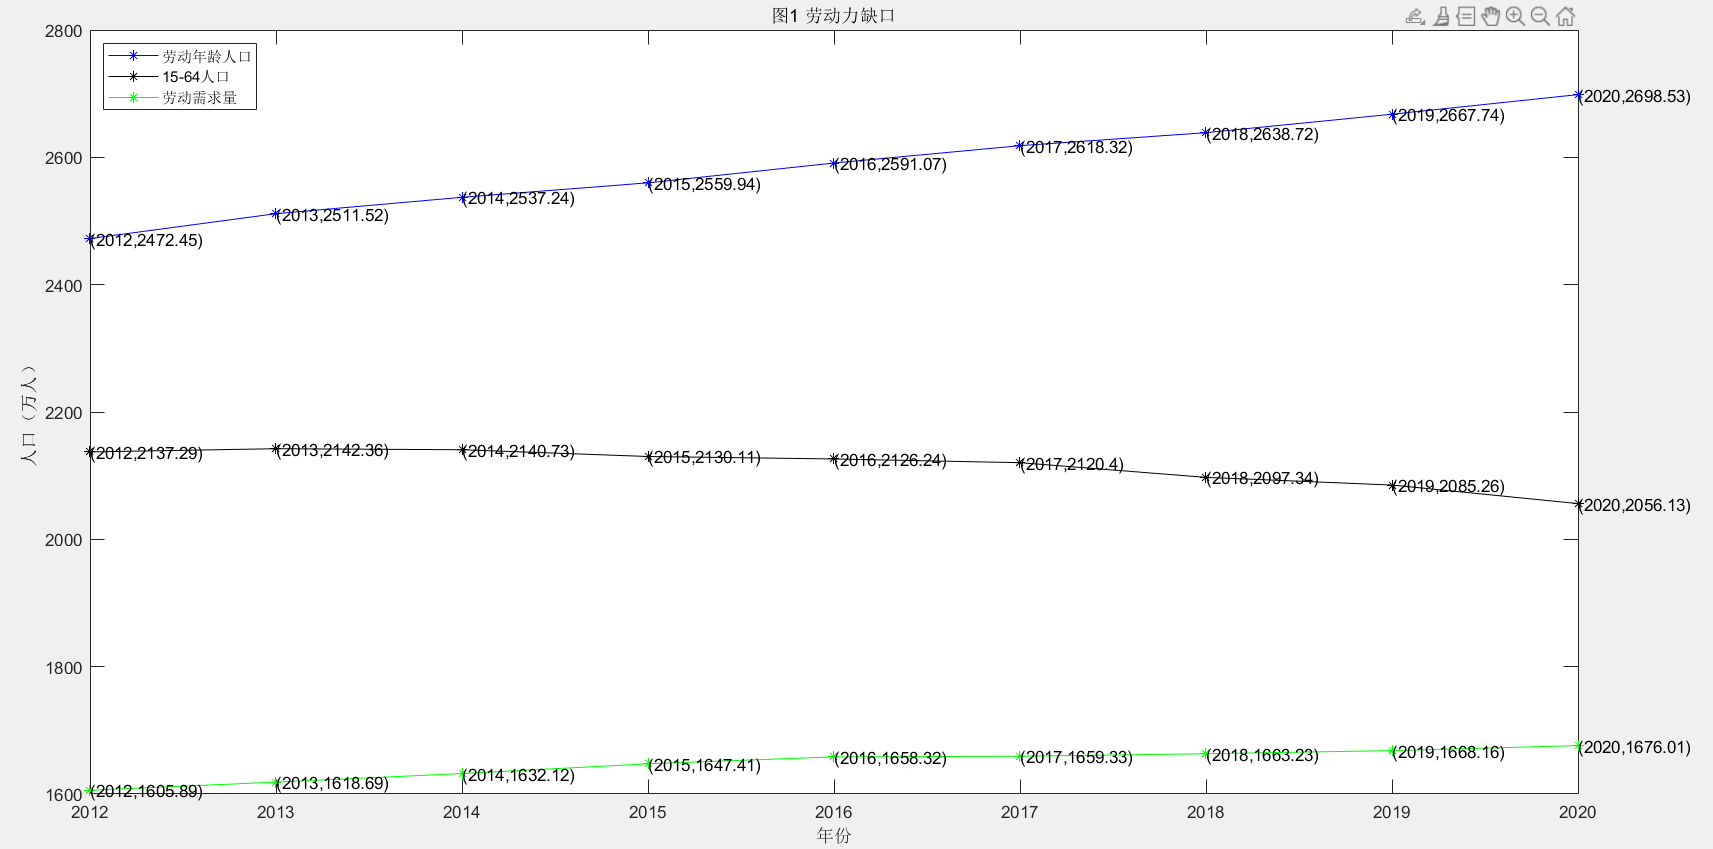Image resolution: width=1713 pixels, height=849 pixels.
Task: Click the y-axis tick label 1600
Action: [64, 795]
